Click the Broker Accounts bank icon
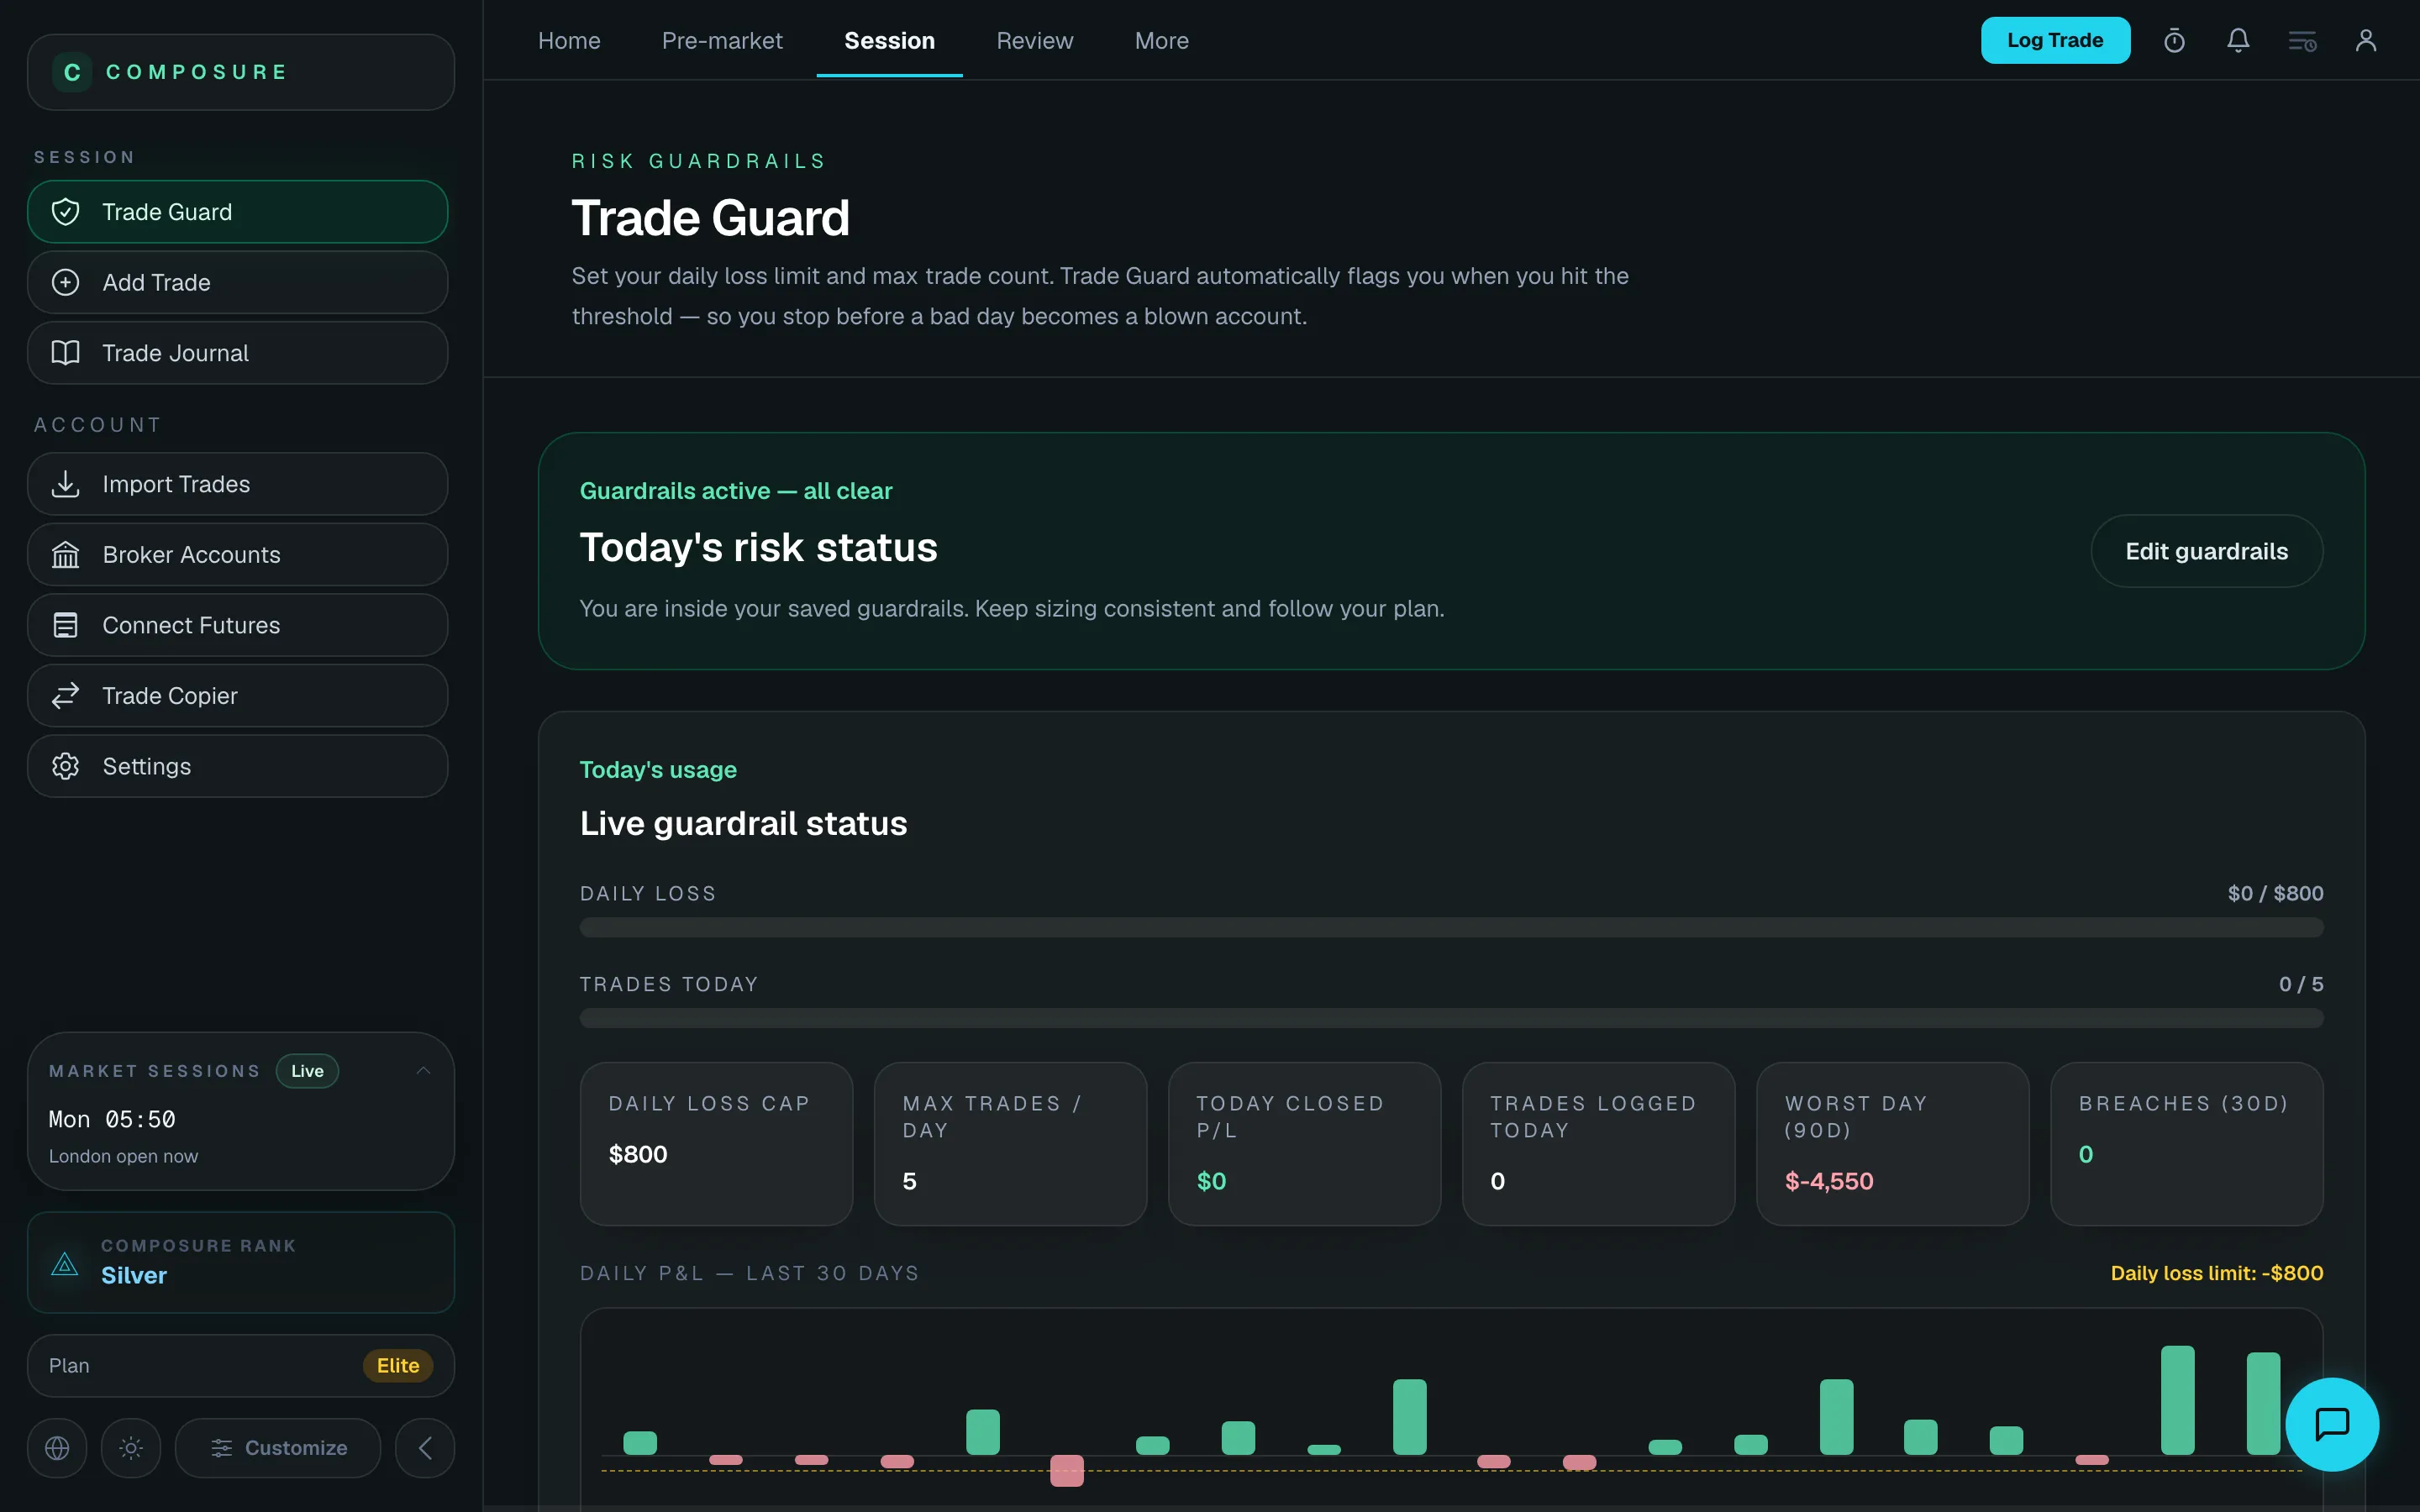 pos(66,555)
